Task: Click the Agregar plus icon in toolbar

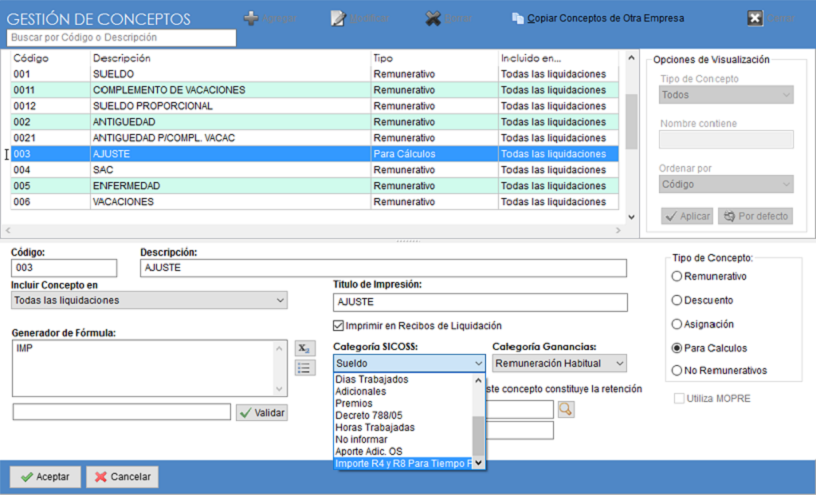Action: click(x=251, y=18)
